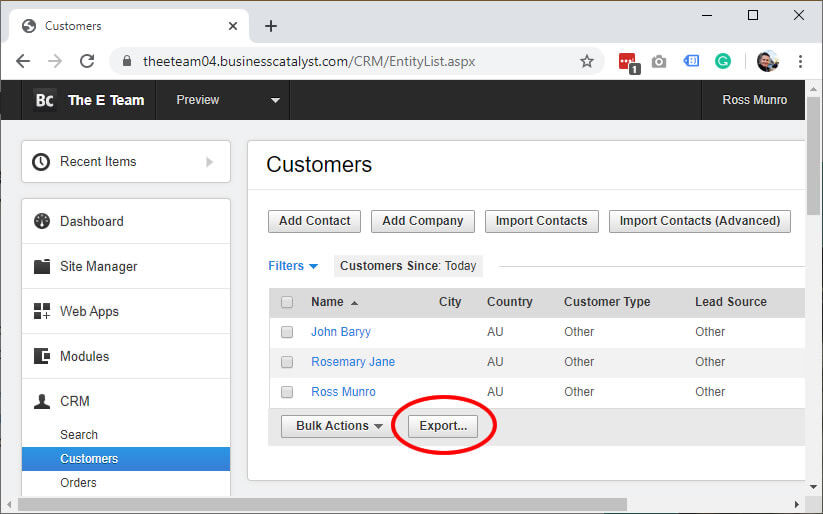823x514 pixels.
Task: Click the browser forward arrow
Action: 55,61
